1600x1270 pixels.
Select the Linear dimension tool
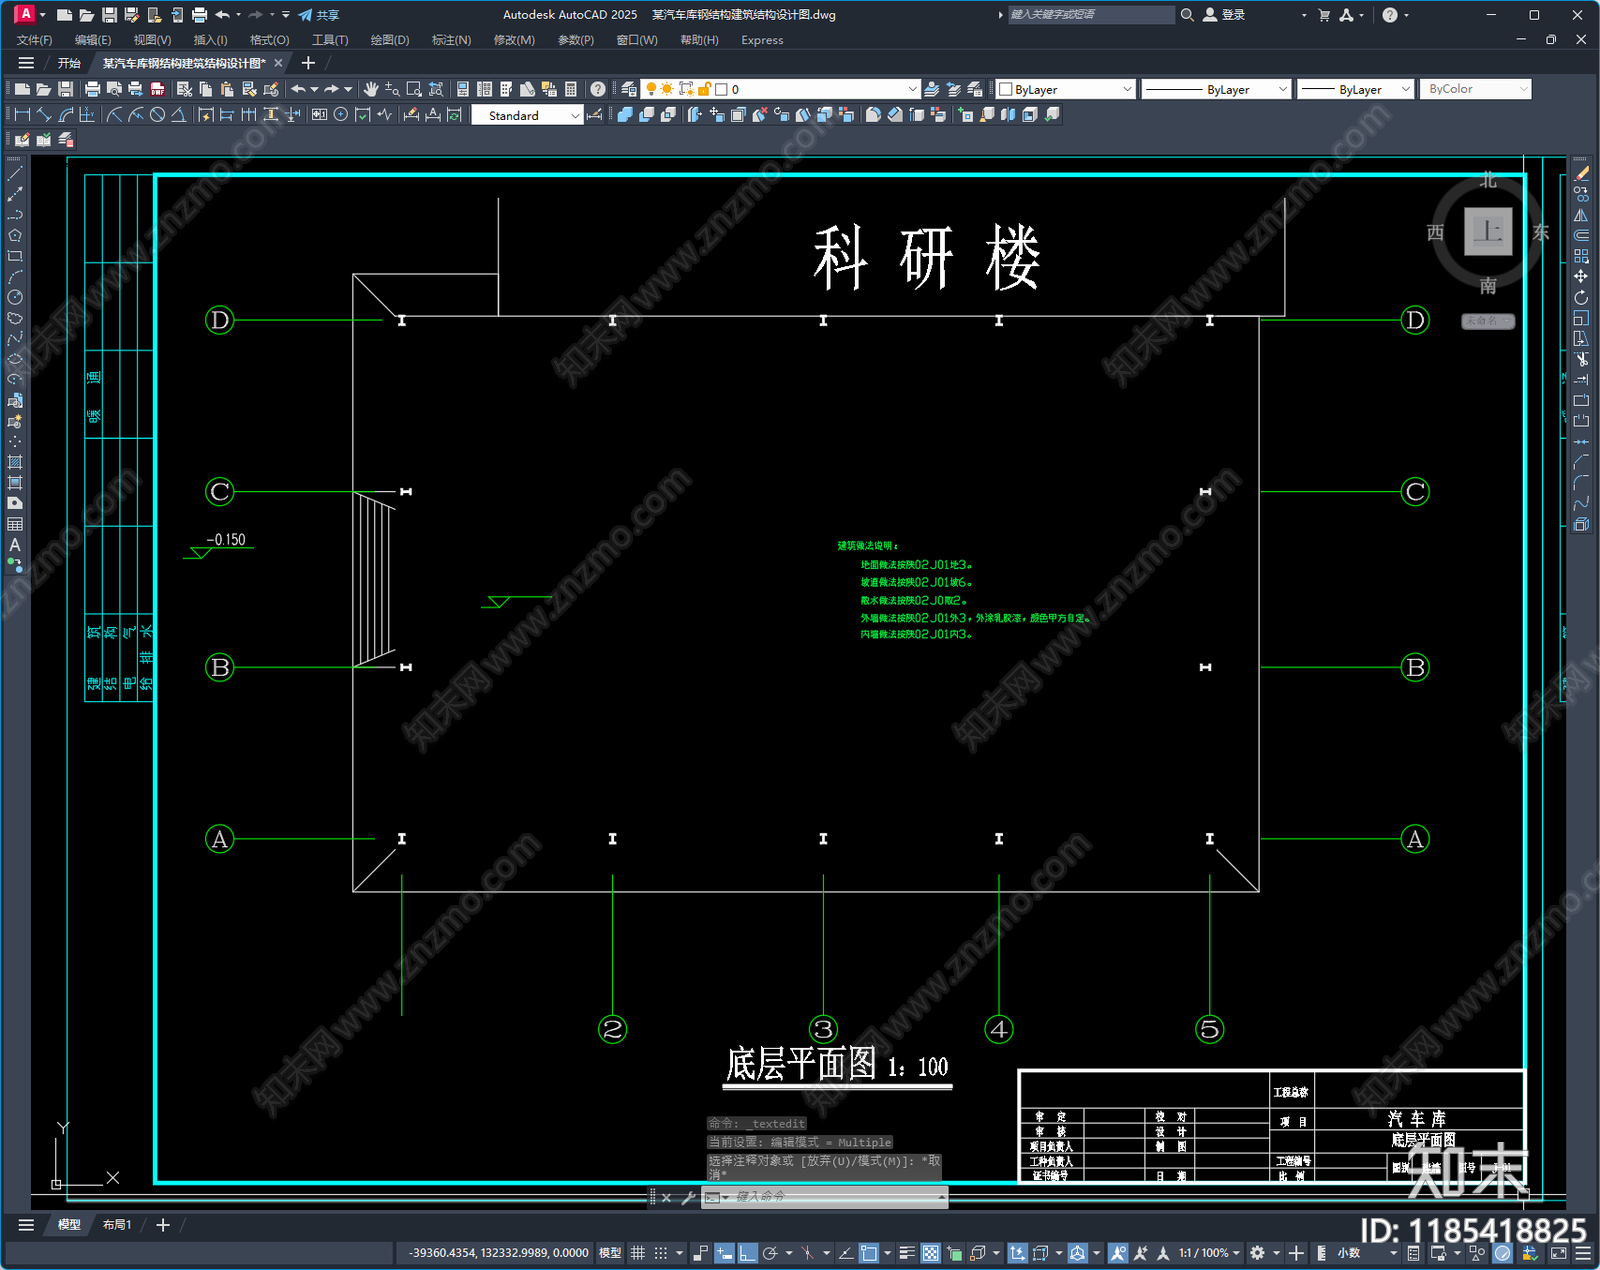[x=22, y=115]
